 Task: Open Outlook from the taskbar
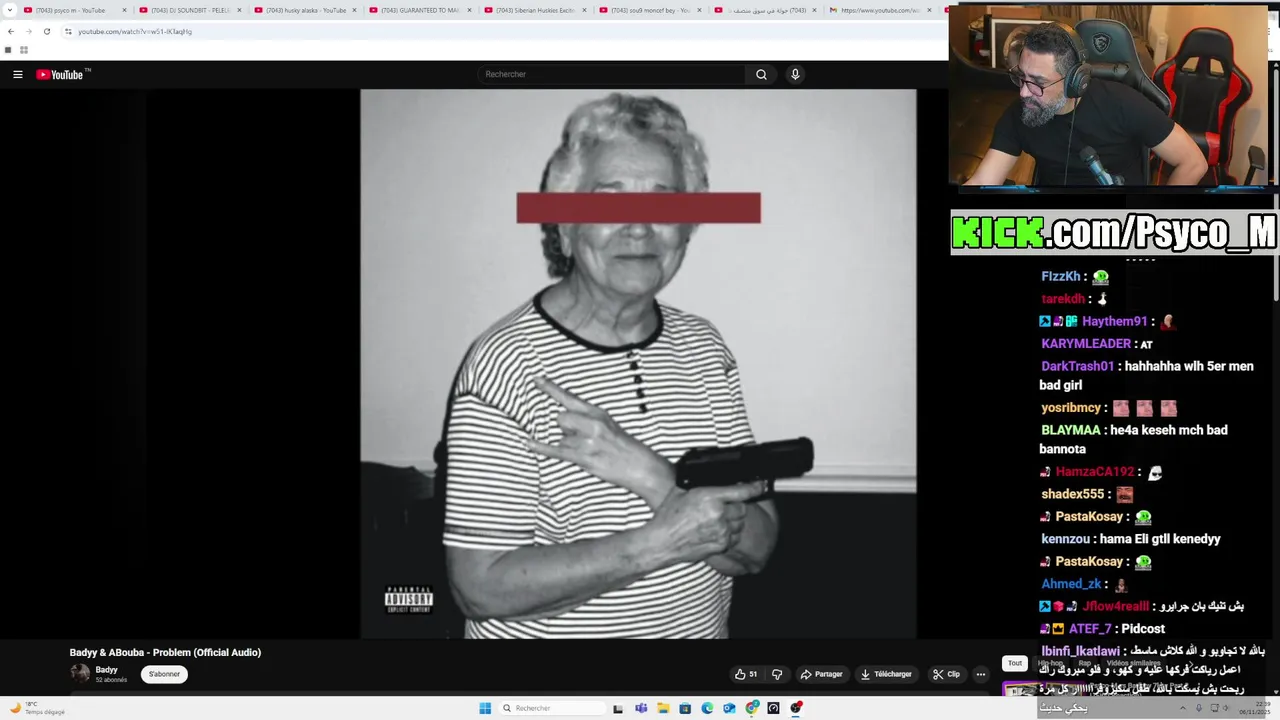click(x=729, y=708)
